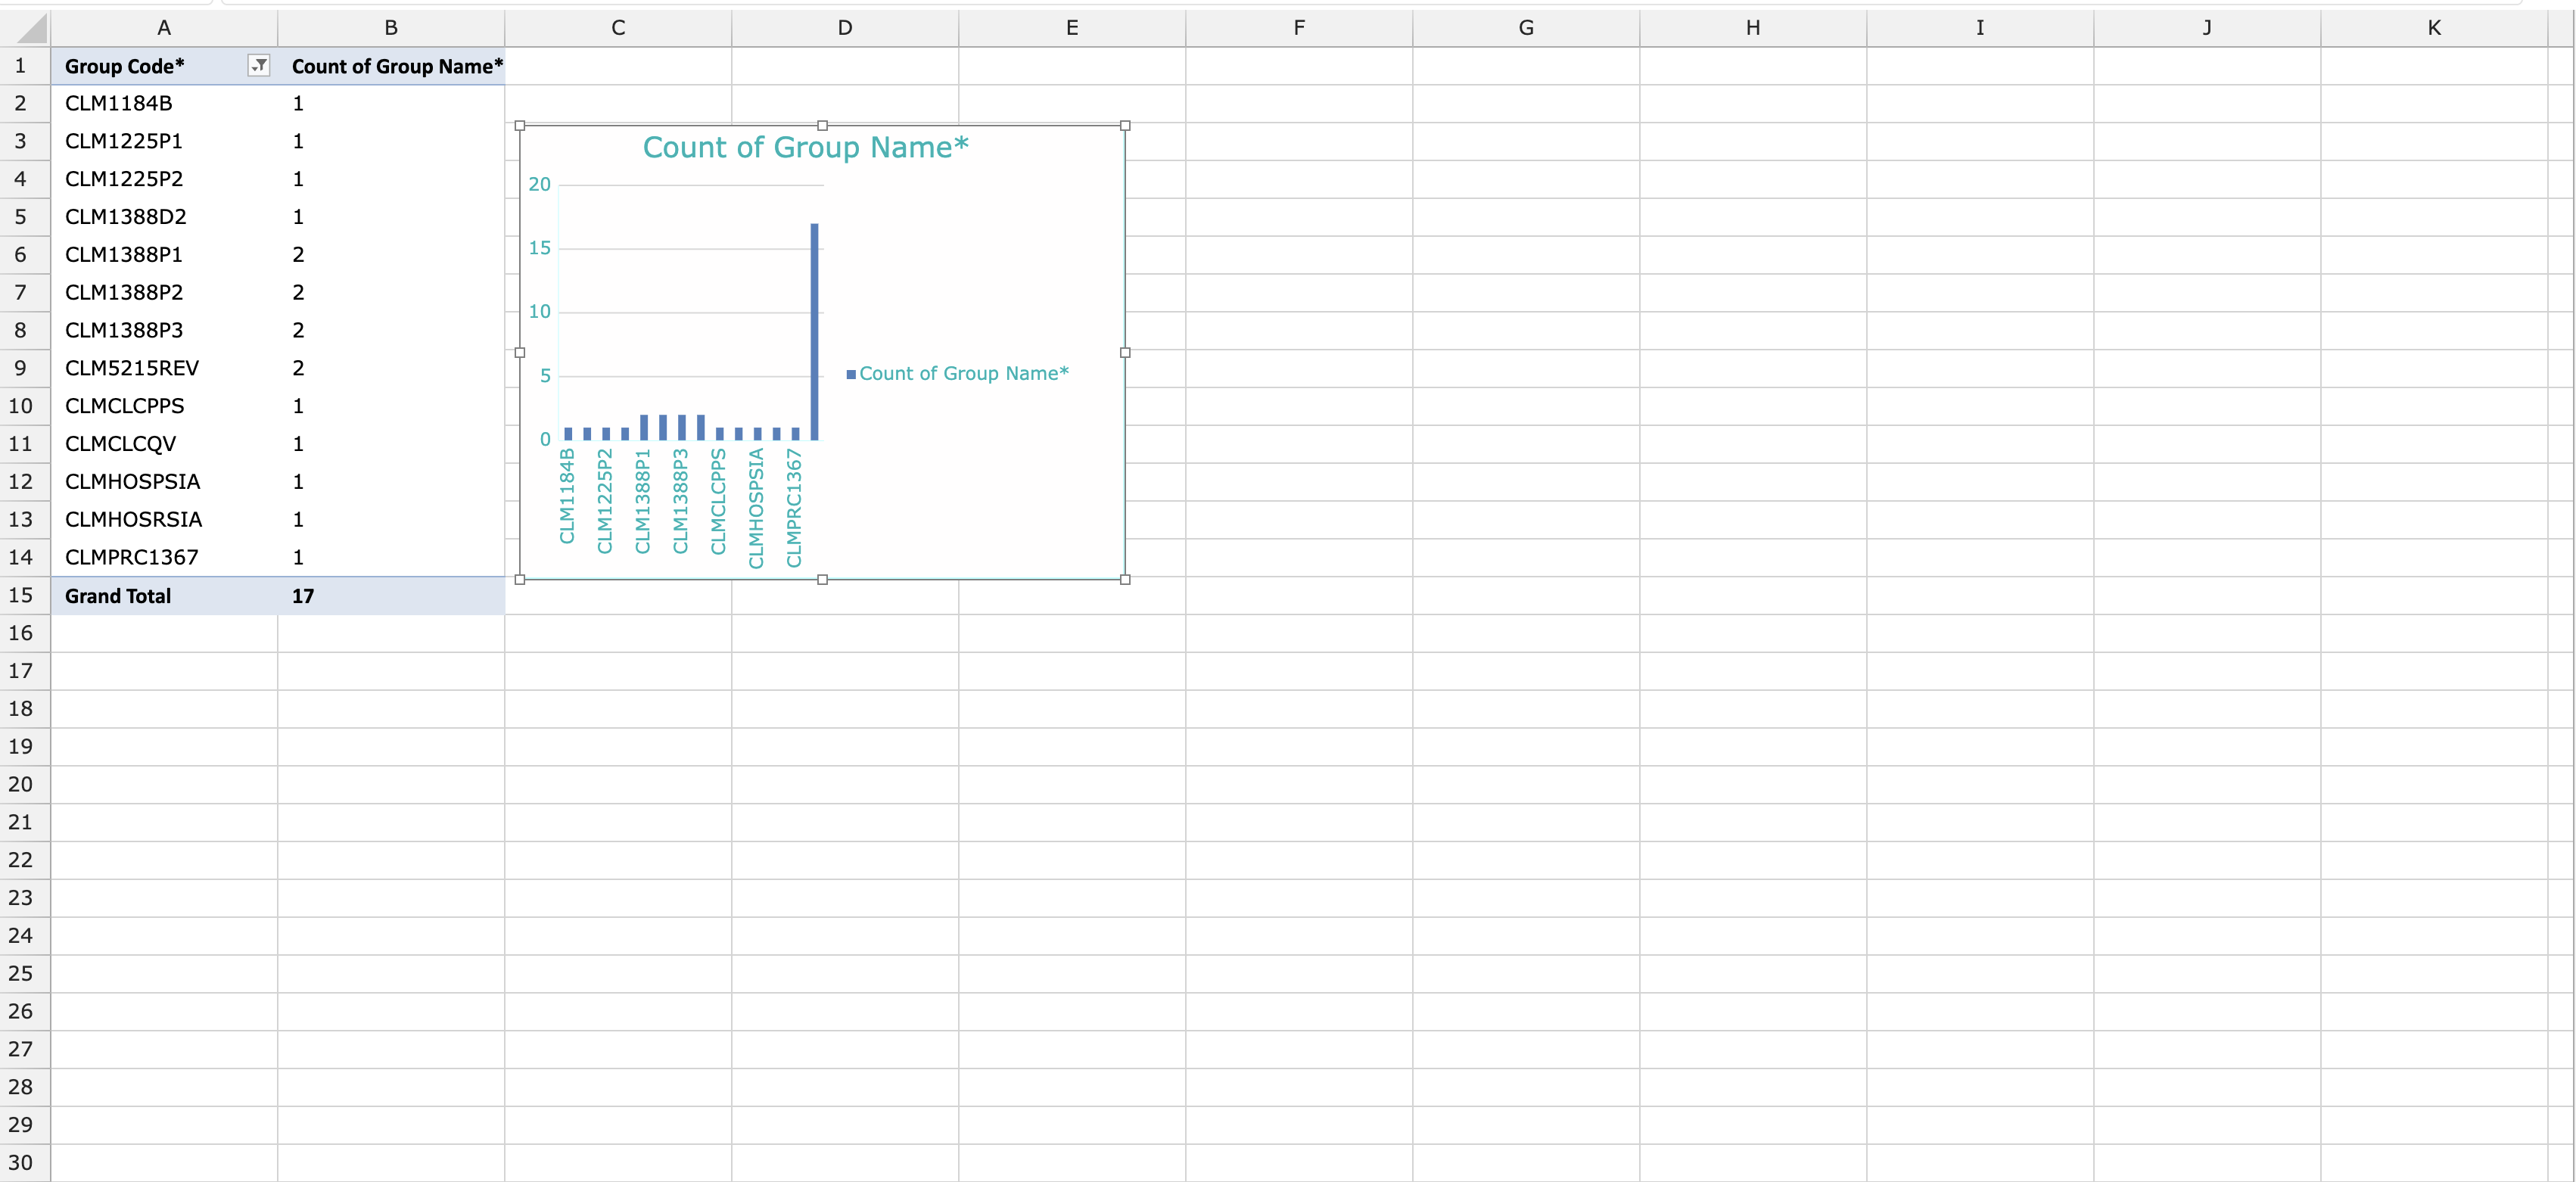
Task: Click the chart's top-right resize handle
Action: tap(1125, 126)
